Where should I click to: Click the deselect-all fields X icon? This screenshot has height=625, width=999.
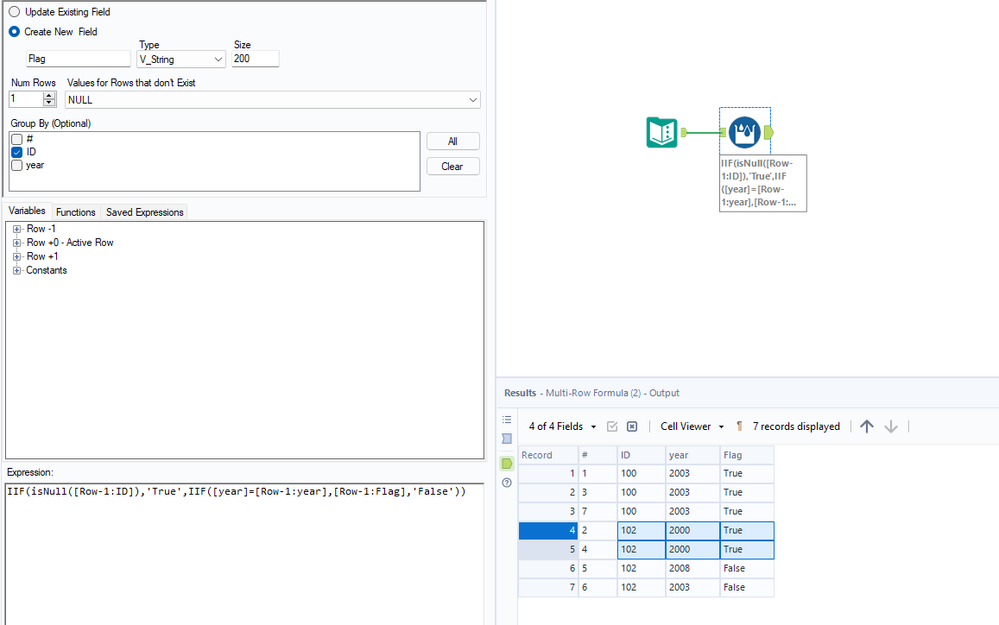click(632, 426)
